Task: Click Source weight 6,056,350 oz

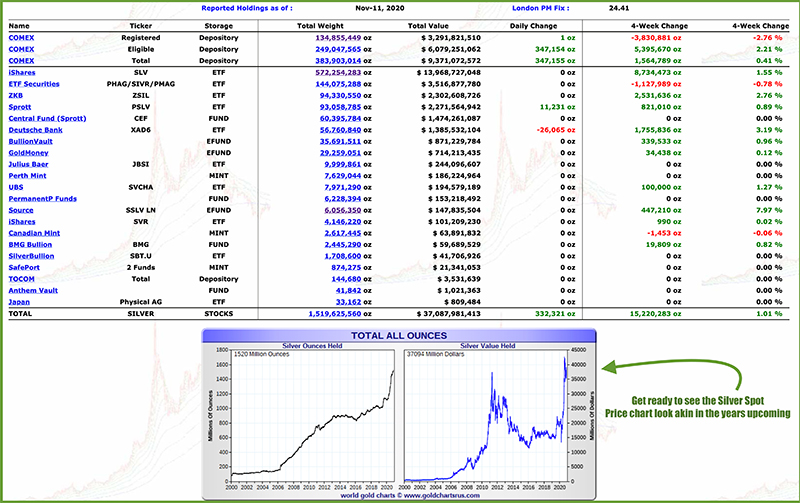Action: click(x=343, y=210)
